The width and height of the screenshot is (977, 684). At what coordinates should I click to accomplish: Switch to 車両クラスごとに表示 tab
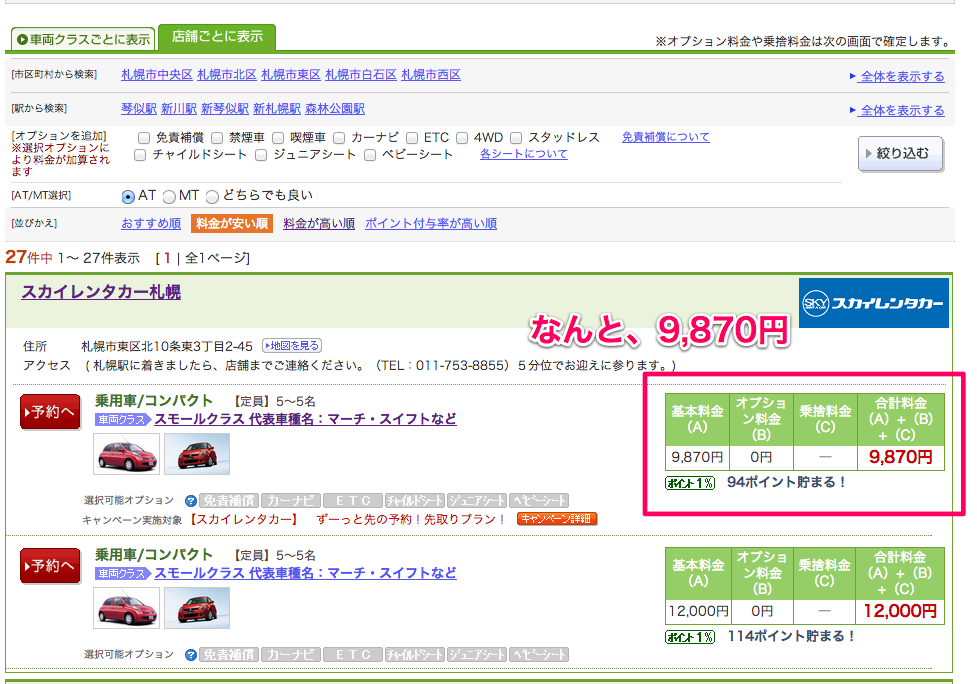tap(83, 39)
